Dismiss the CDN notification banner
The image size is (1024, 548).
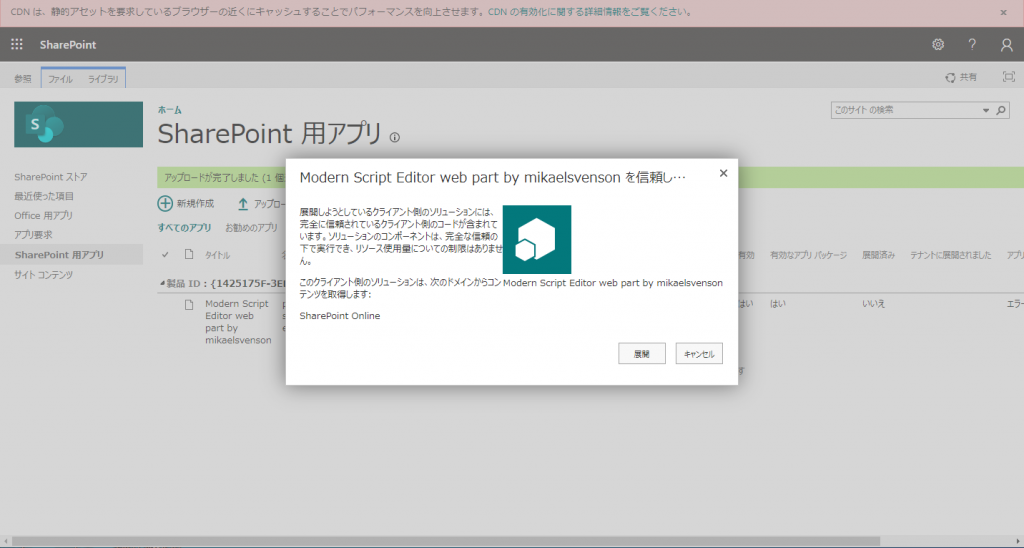tap(1004, 12)
